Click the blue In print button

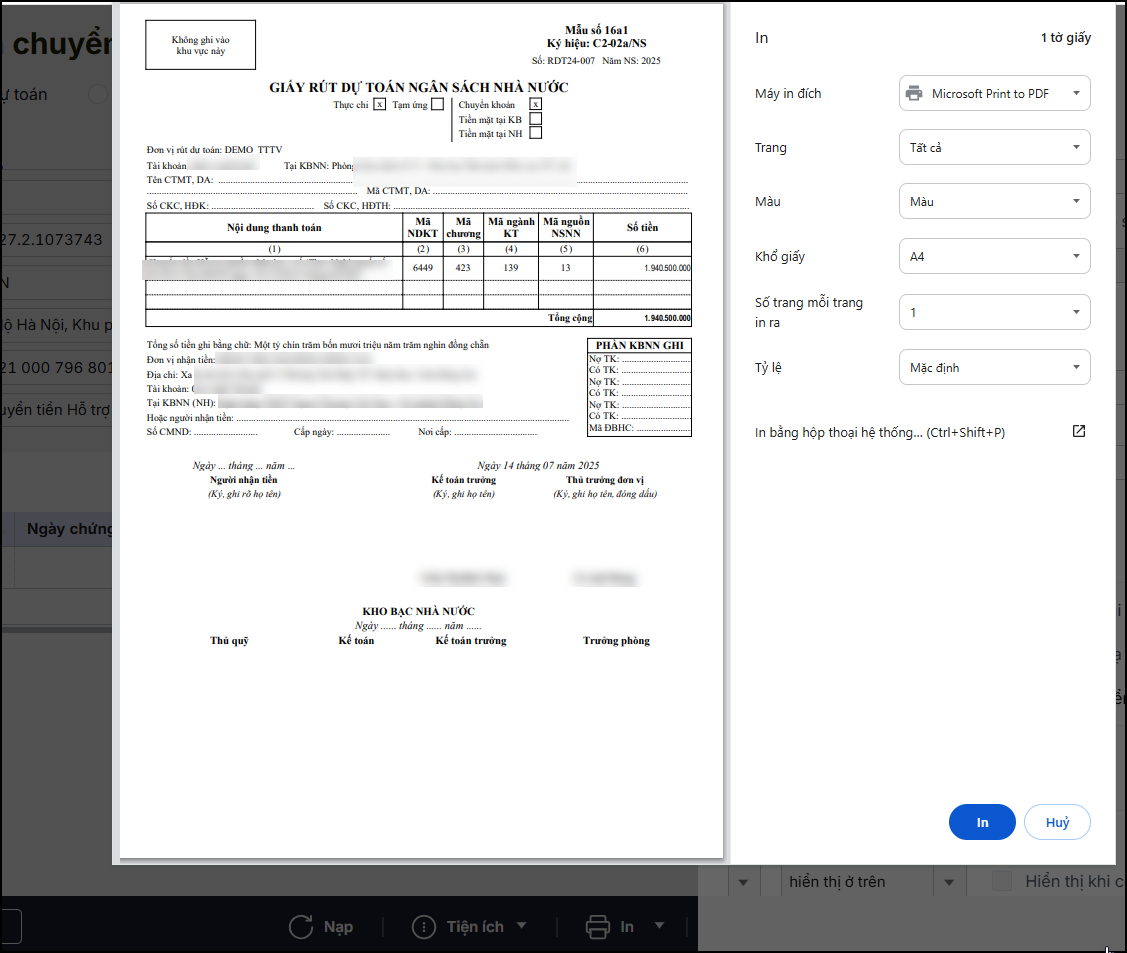click(x=981, y=822)
